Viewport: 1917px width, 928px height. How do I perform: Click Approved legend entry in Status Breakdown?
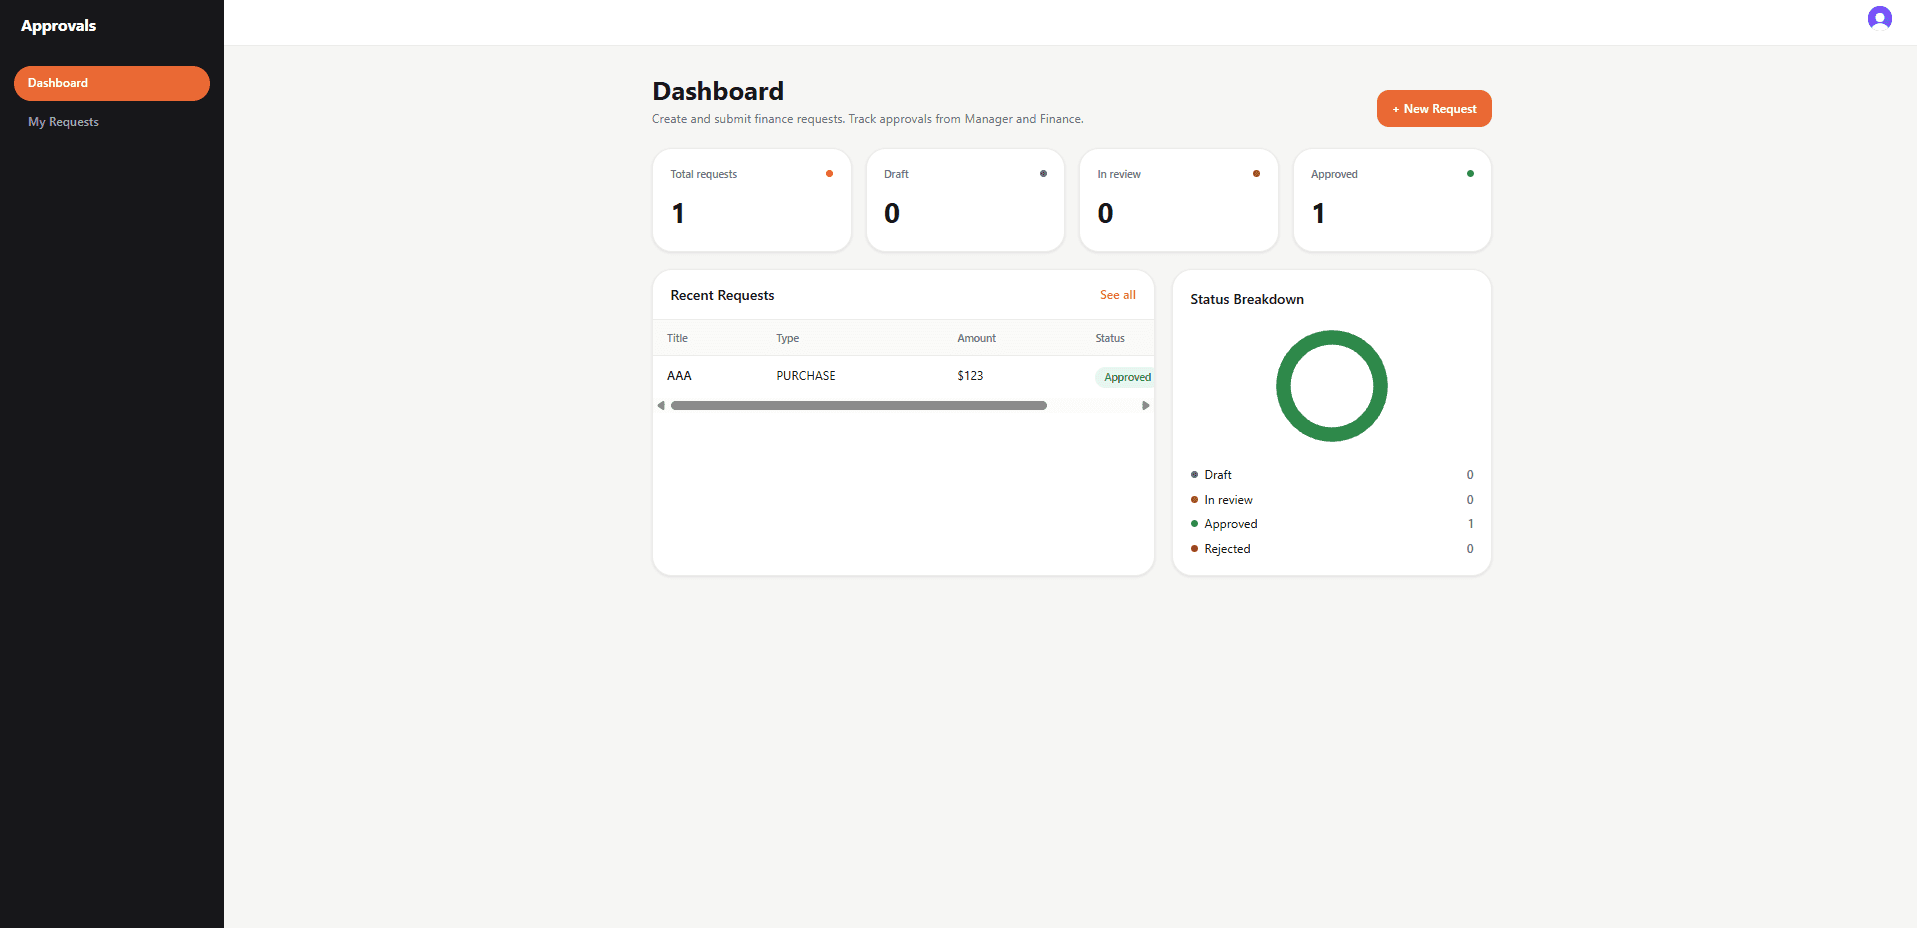[x=1332, y=524]
